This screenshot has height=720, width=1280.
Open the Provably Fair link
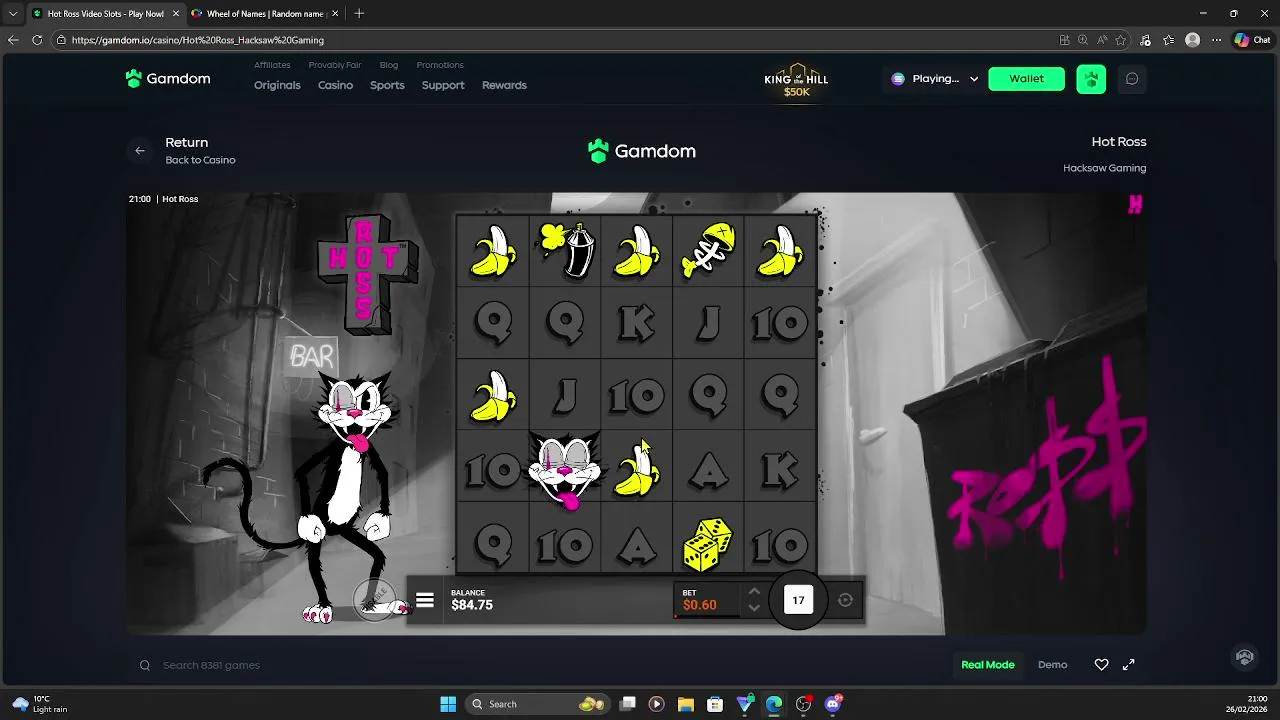tap(335, 65)
